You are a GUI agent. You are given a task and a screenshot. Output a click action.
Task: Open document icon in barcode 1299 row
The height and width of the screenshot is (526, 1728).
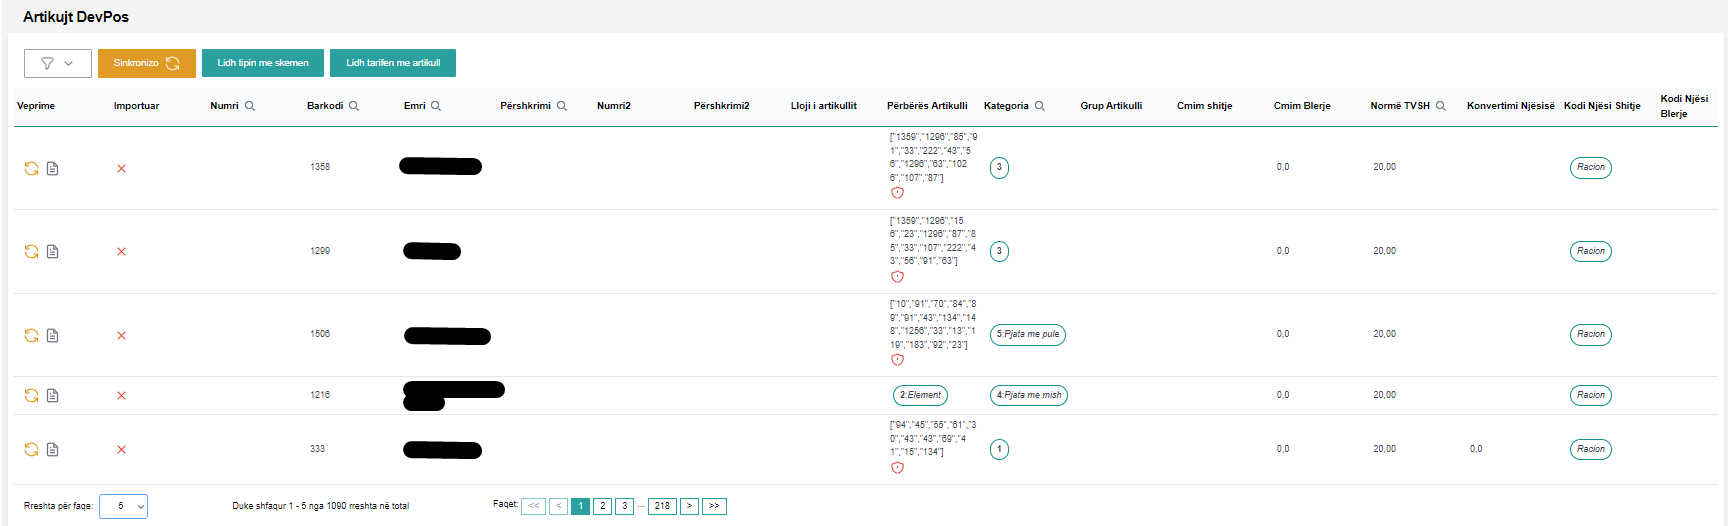point(53,252)
